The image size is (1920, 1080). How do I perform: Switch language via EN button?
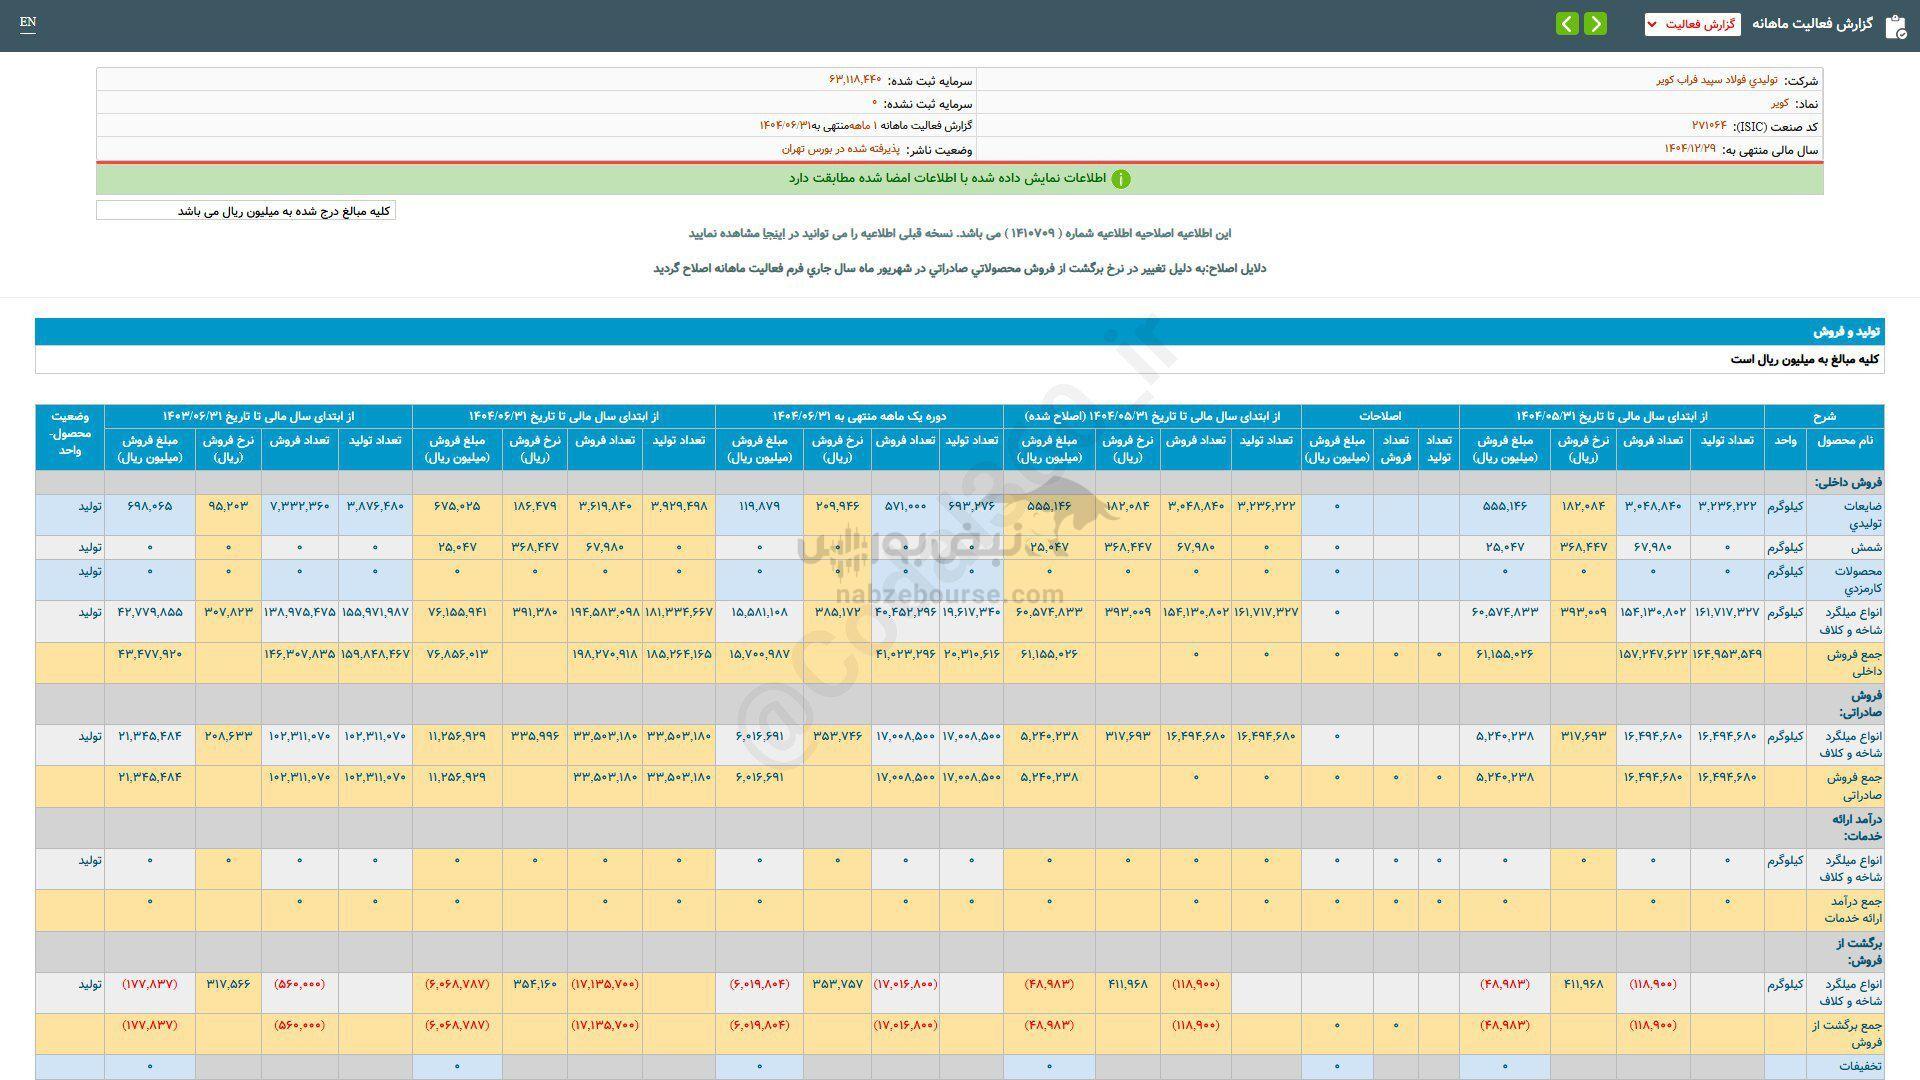[x=28, y=22]
